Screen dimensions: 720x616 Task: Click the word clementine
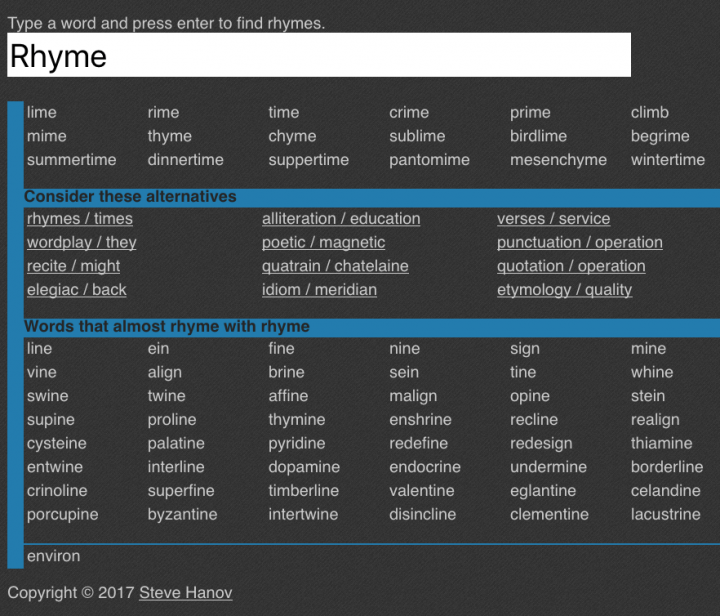[x=550, y=515]
